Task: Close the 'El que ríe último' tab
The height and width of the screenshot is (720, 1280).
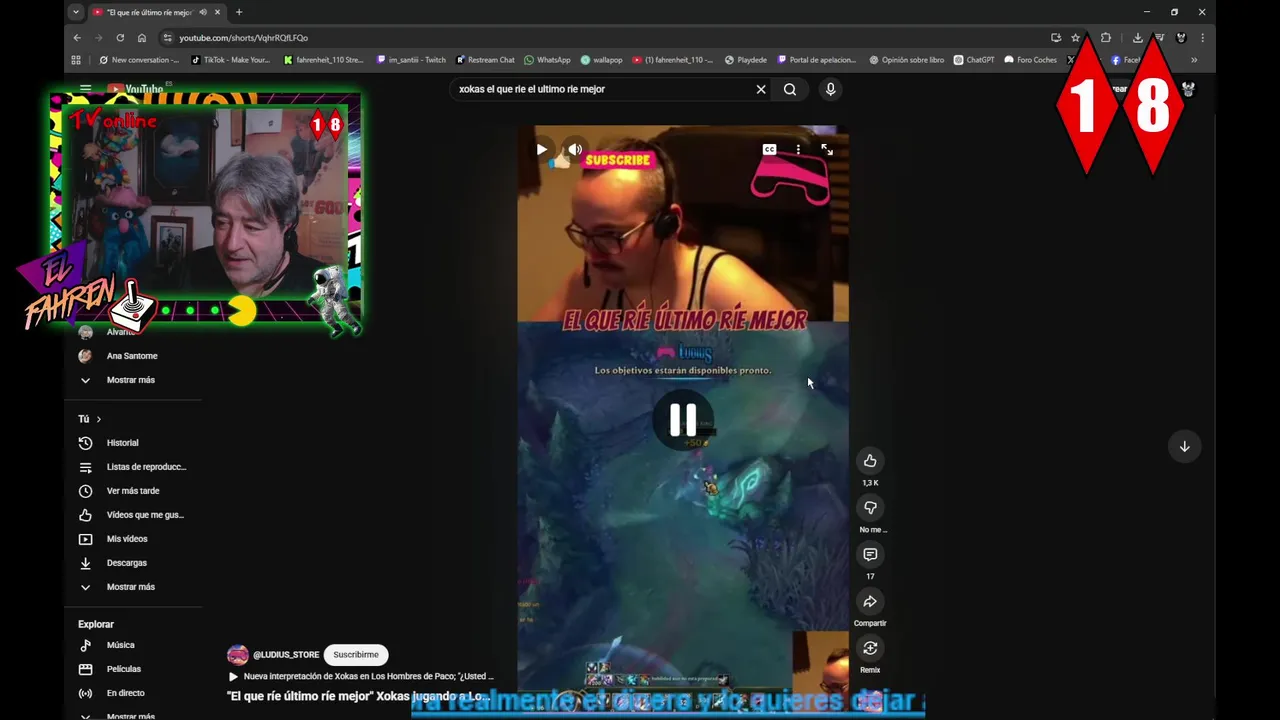Action: pyautogui.click(x=217, y=12)
